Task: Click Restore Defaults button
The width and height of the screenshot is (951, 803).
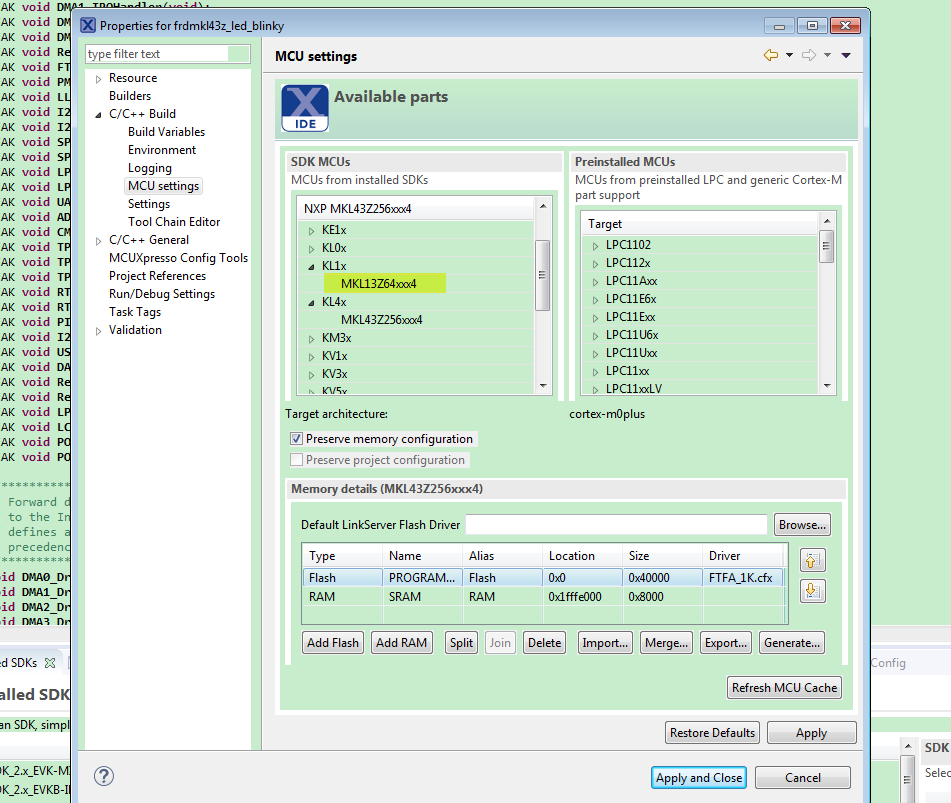Action: tap(713, 733)
